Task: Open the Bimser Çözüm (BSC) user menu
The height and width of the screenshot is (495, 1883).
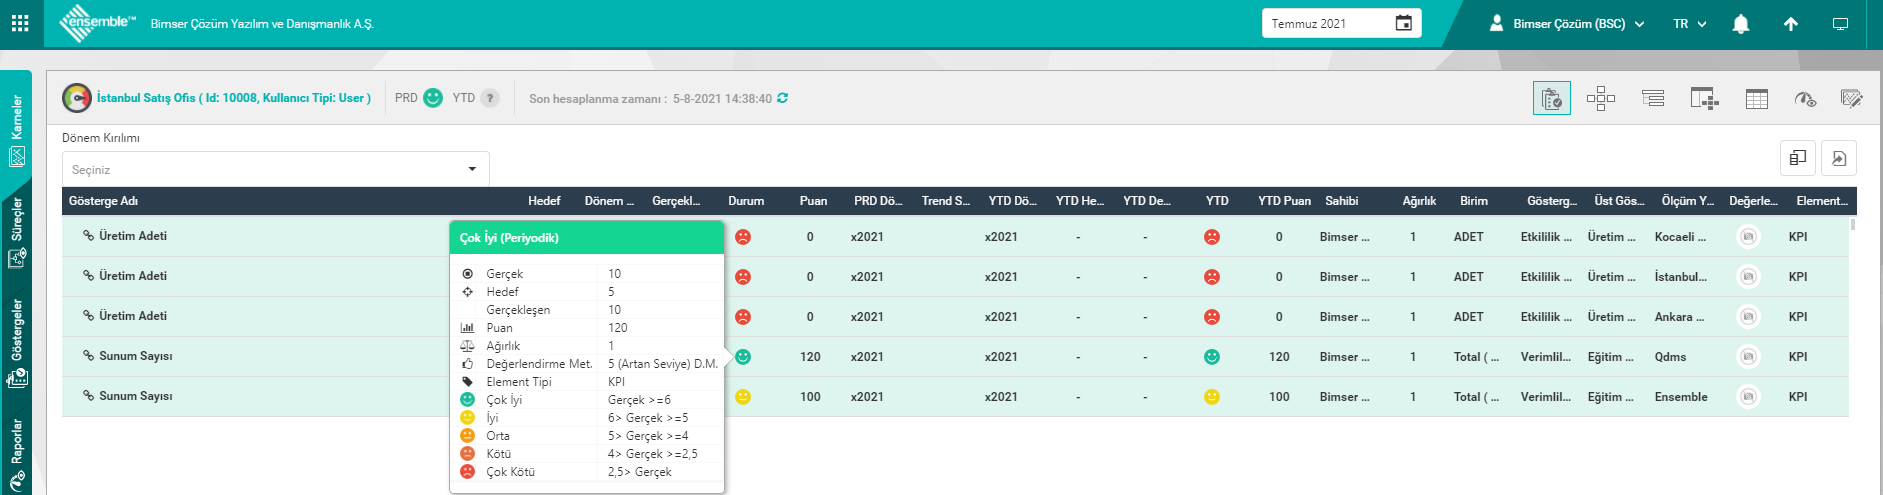Action: (1566, 24)
